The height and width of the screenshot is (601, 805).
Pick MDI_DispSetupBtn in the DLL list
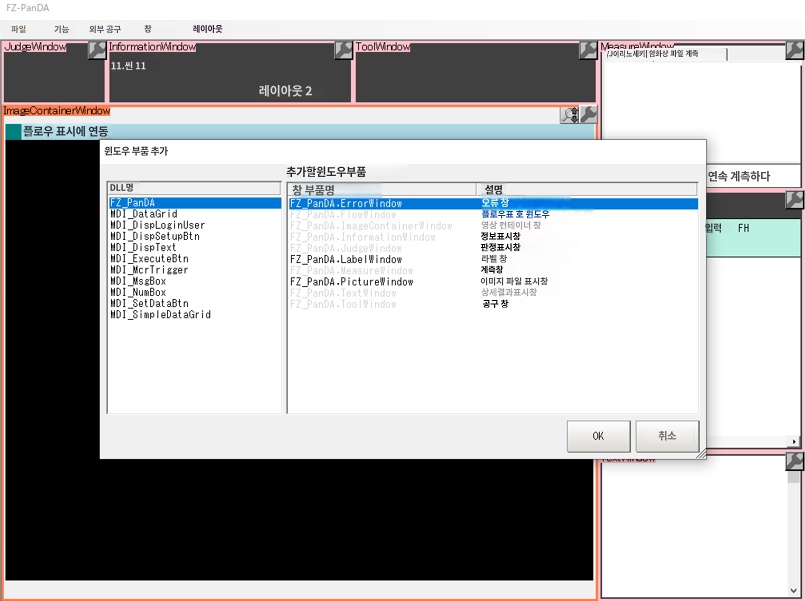(x=155, y=237)
